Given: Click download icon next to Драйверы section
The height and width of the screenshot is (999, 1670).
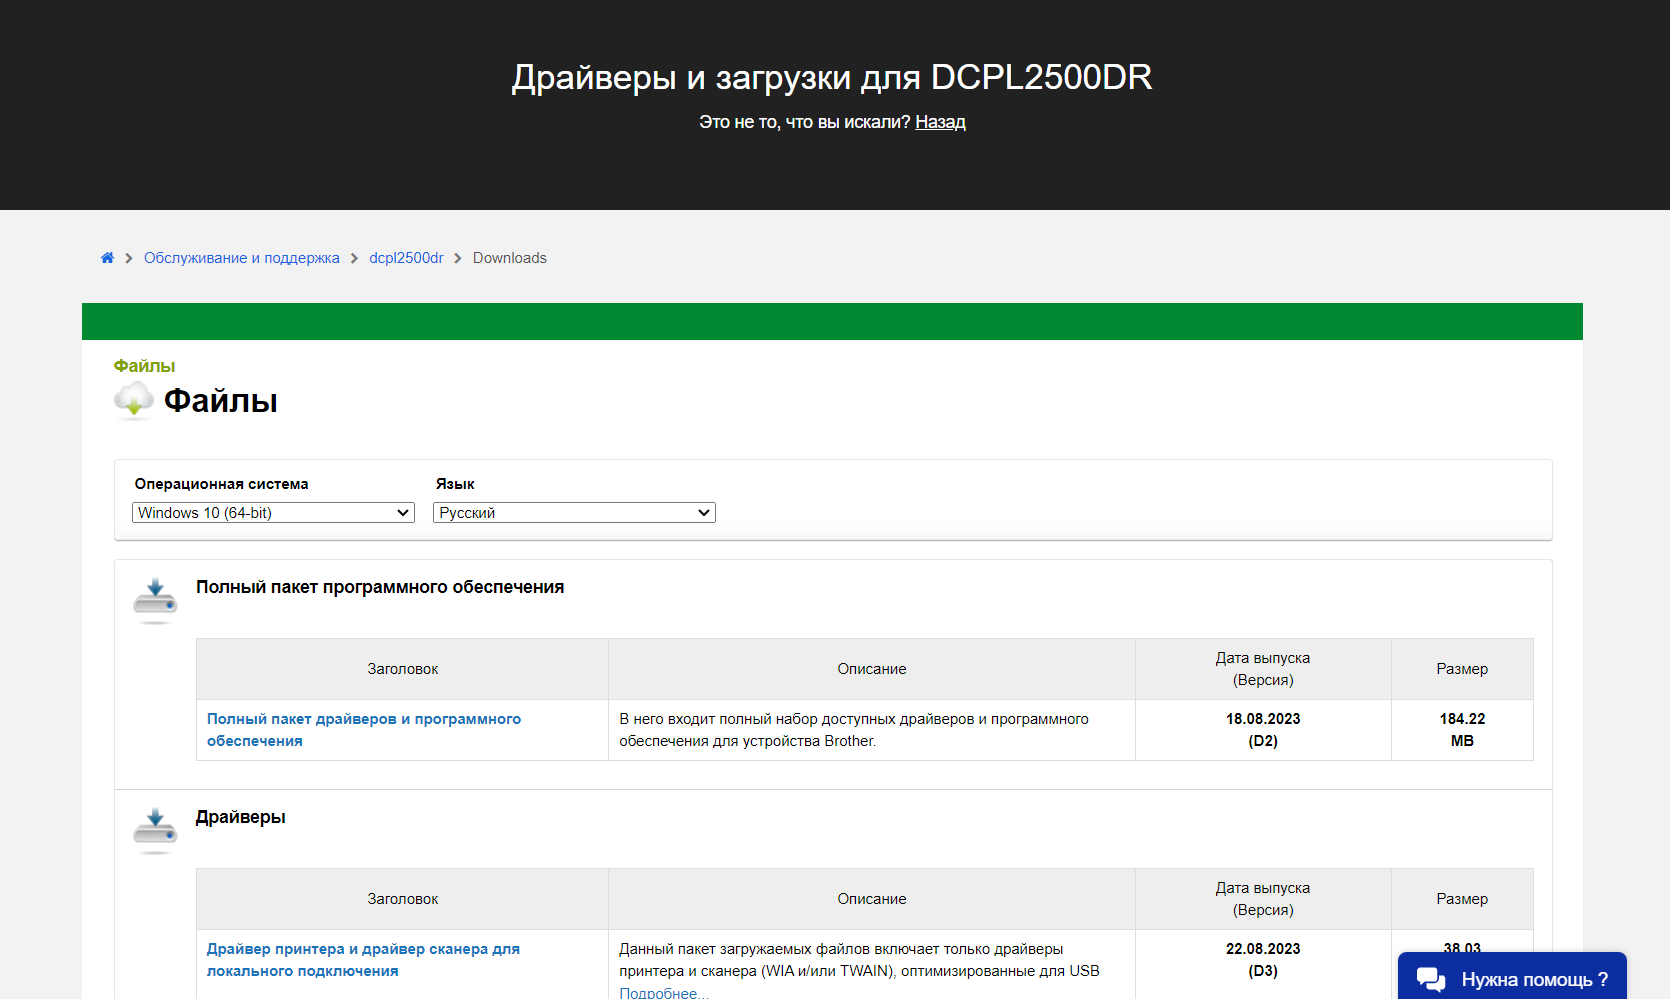Looking at the screenshot, I should tap(155, 830).
